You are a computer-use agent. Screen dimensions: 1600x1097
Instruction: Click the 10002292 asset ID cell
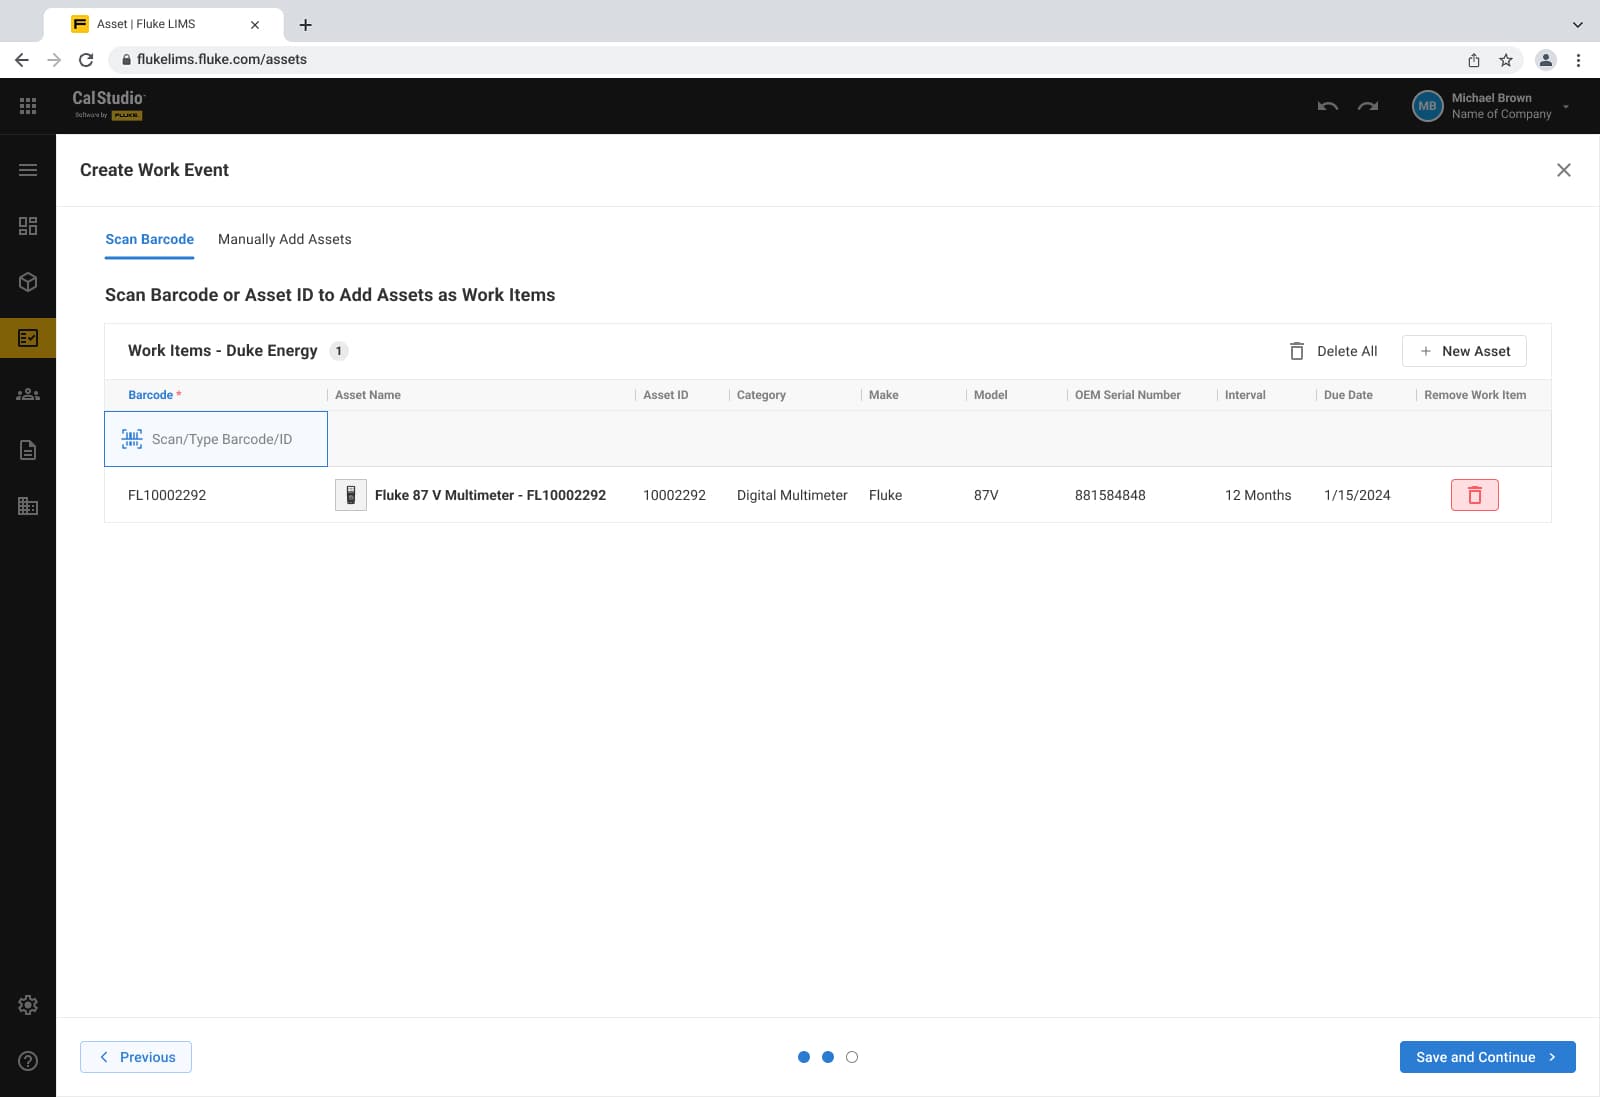(674, 495)
